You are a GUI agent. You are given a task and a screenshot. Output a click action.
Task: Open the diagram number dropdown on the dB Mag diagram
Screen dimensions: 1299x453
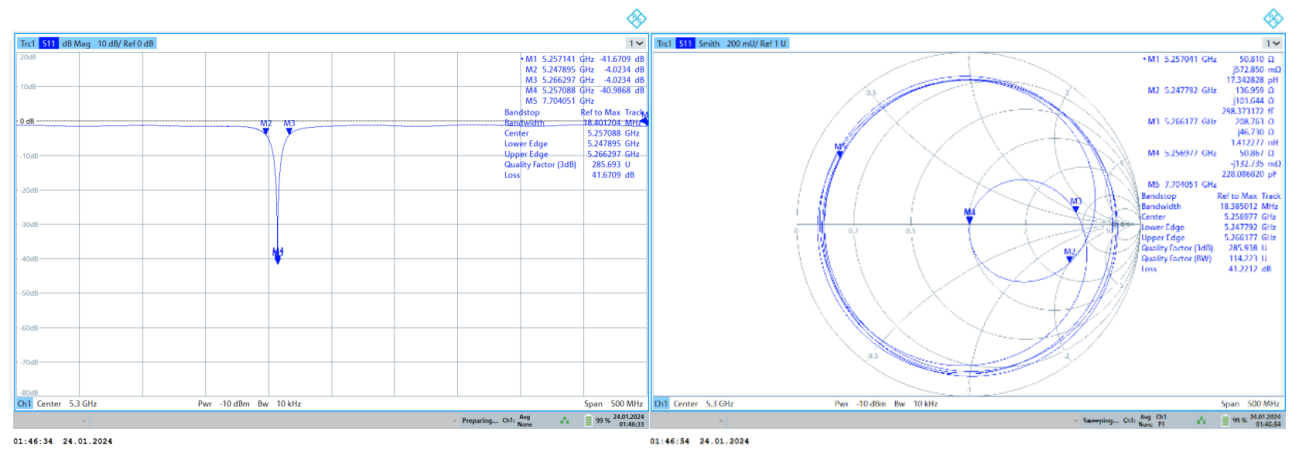[x=635, y=44]
